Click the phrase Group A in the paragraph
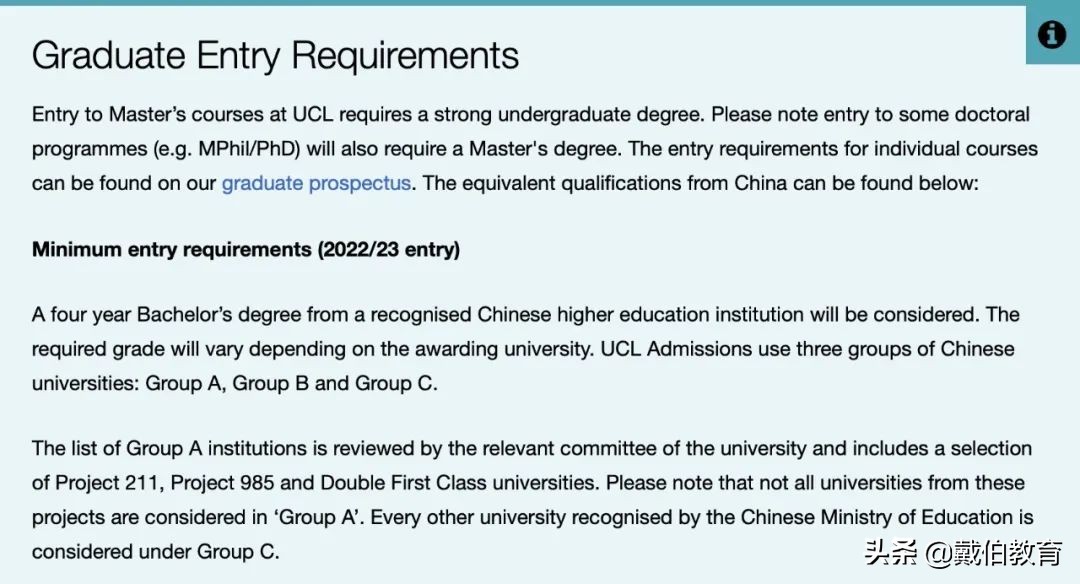The image size is (1080, 584). pyautogui.click(x=186, y=382)
